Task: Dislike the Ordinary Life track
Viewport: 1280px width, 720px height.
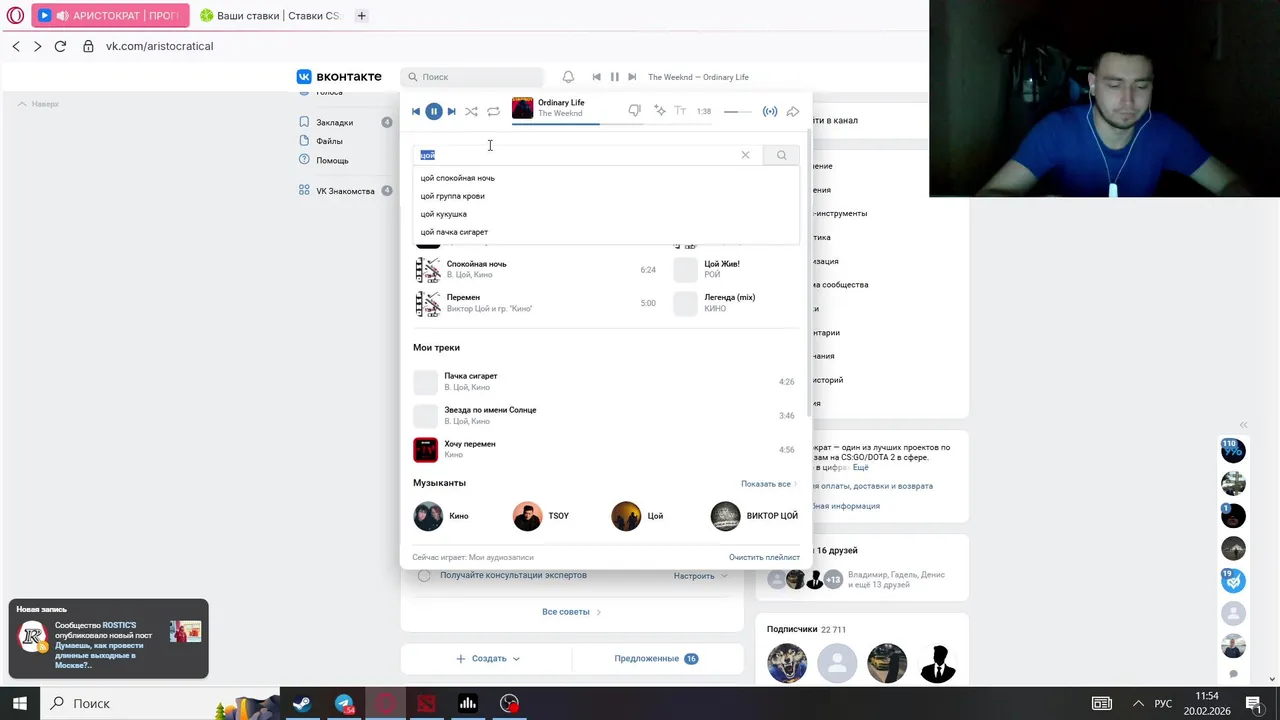Action: pyautogui.click(x=634, y=111)
